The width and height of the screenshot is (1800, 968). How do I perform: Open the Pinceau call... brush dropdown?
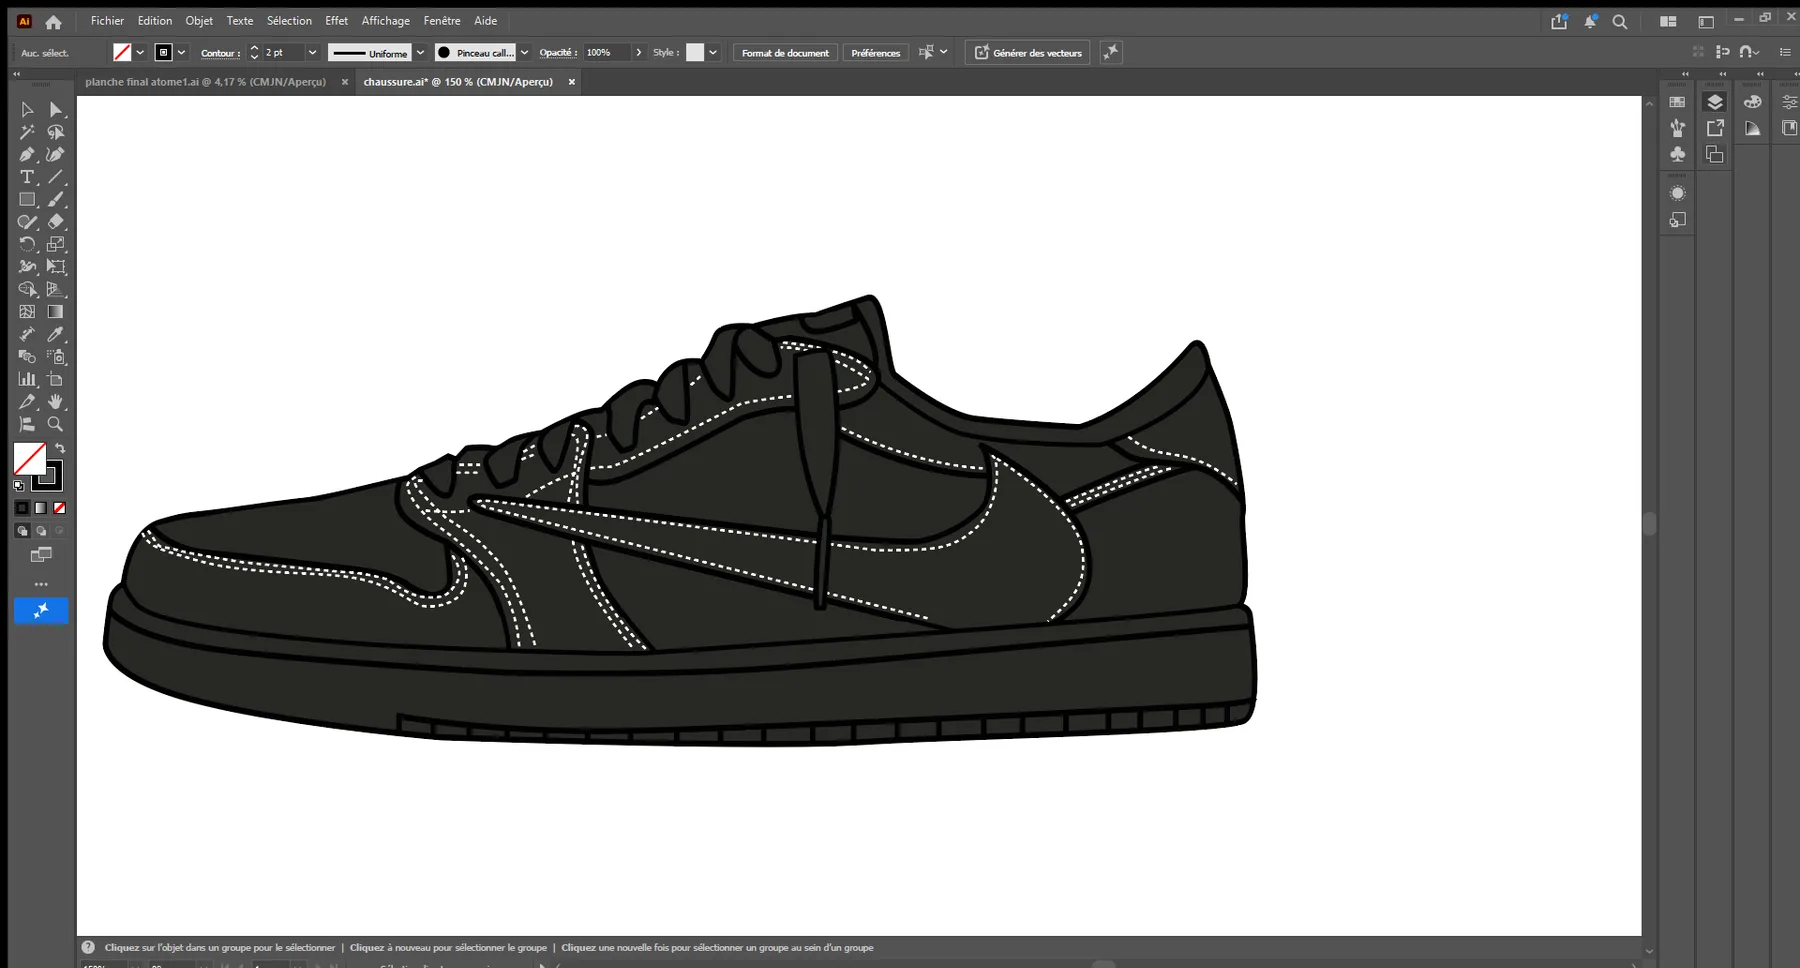pos(524,53)
